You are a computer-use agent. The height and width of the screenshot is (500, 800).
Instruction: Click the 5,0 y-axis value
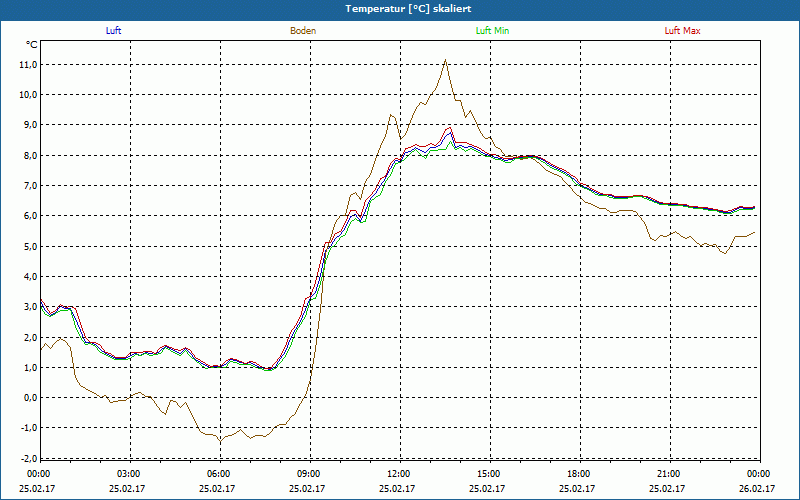[30, 246]
